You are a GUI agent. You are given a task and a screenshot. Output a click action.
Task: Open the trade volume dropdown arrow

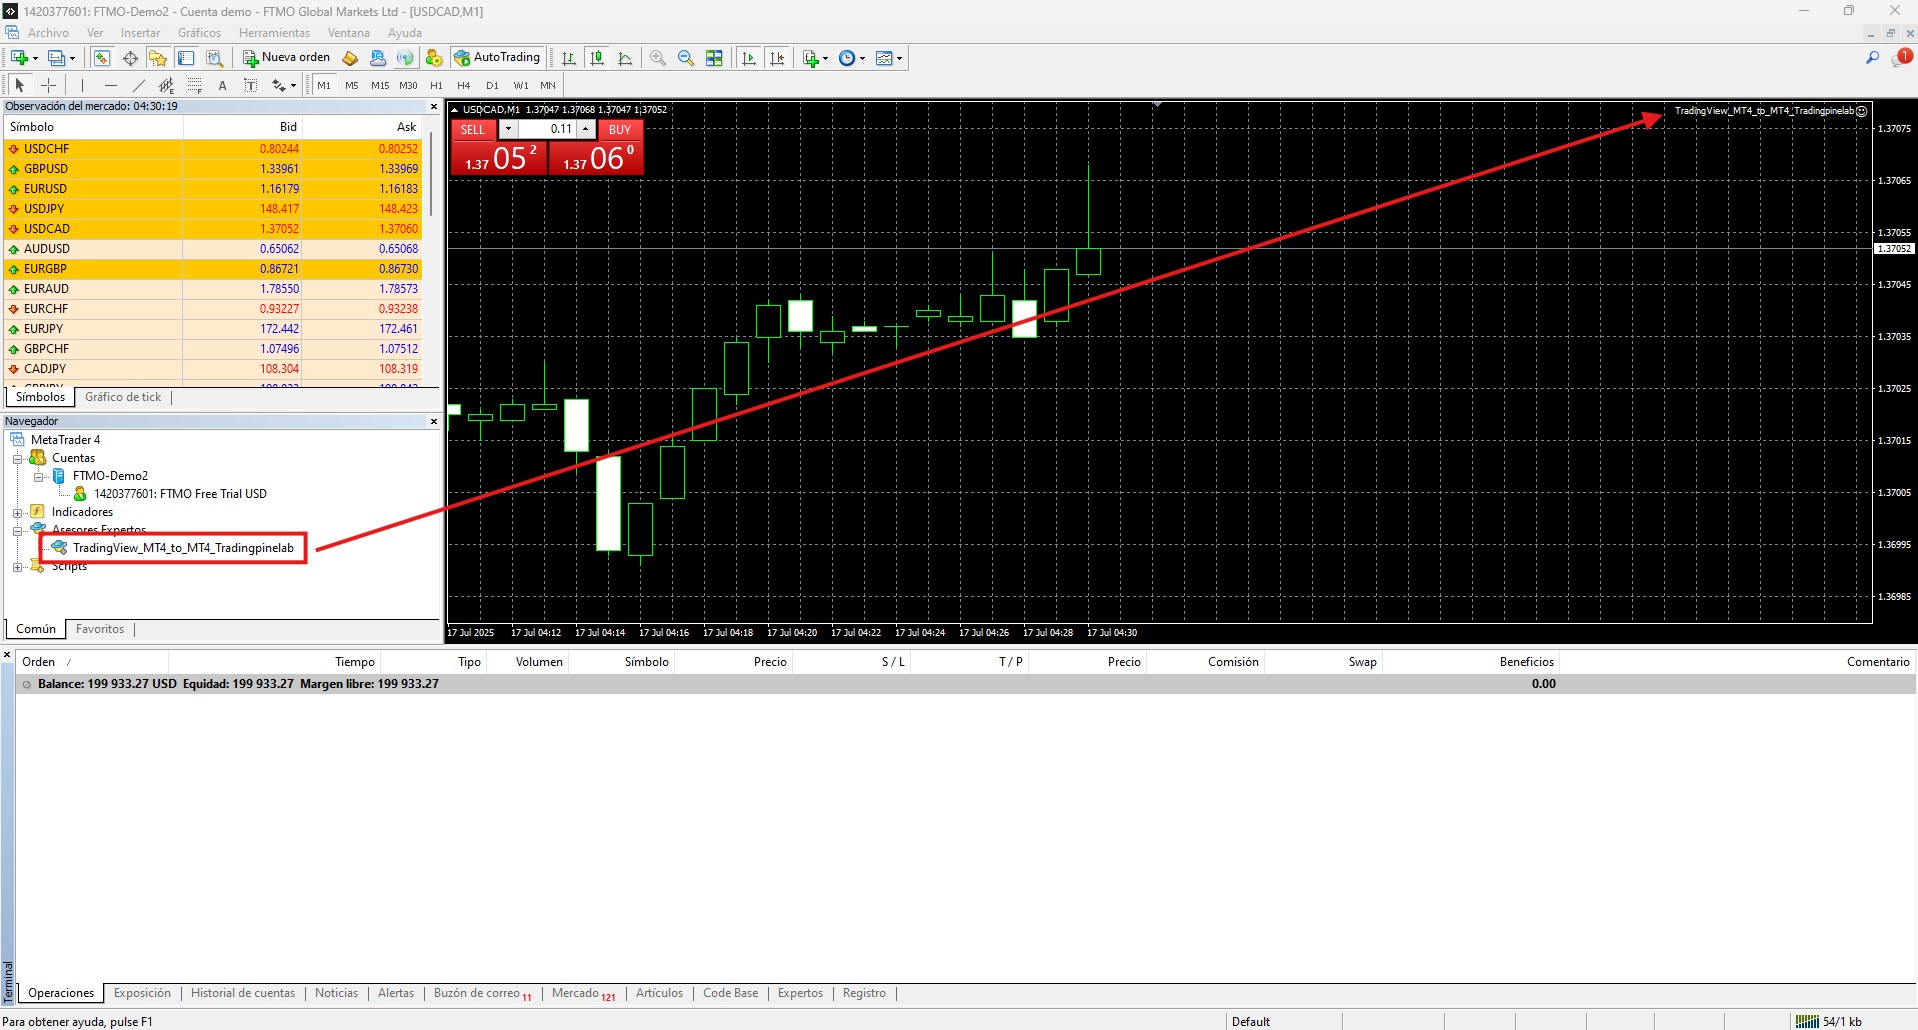pos(508,129)
